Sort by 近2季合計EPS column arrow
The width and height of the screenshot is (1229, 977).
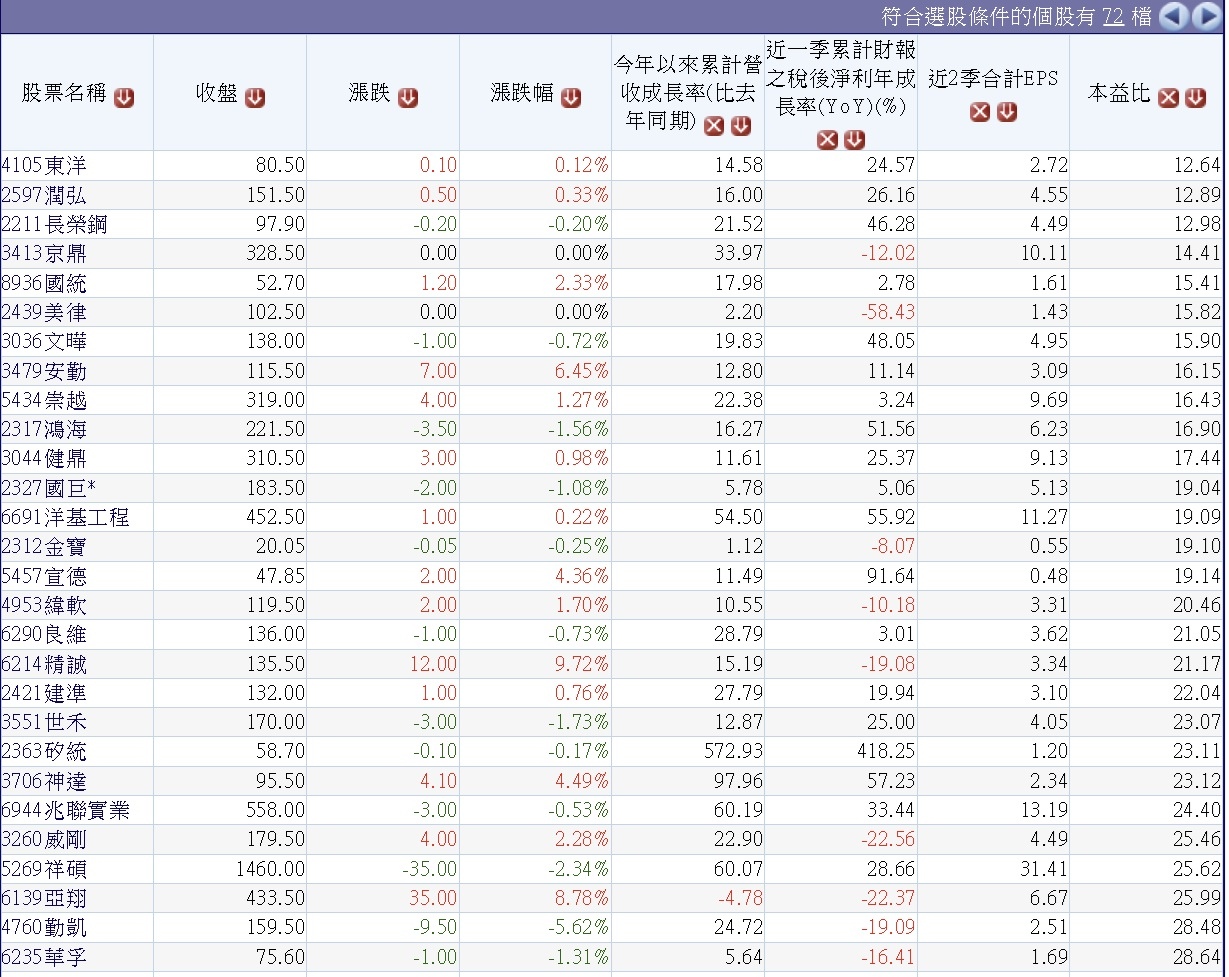click(x=1007, y=111)
